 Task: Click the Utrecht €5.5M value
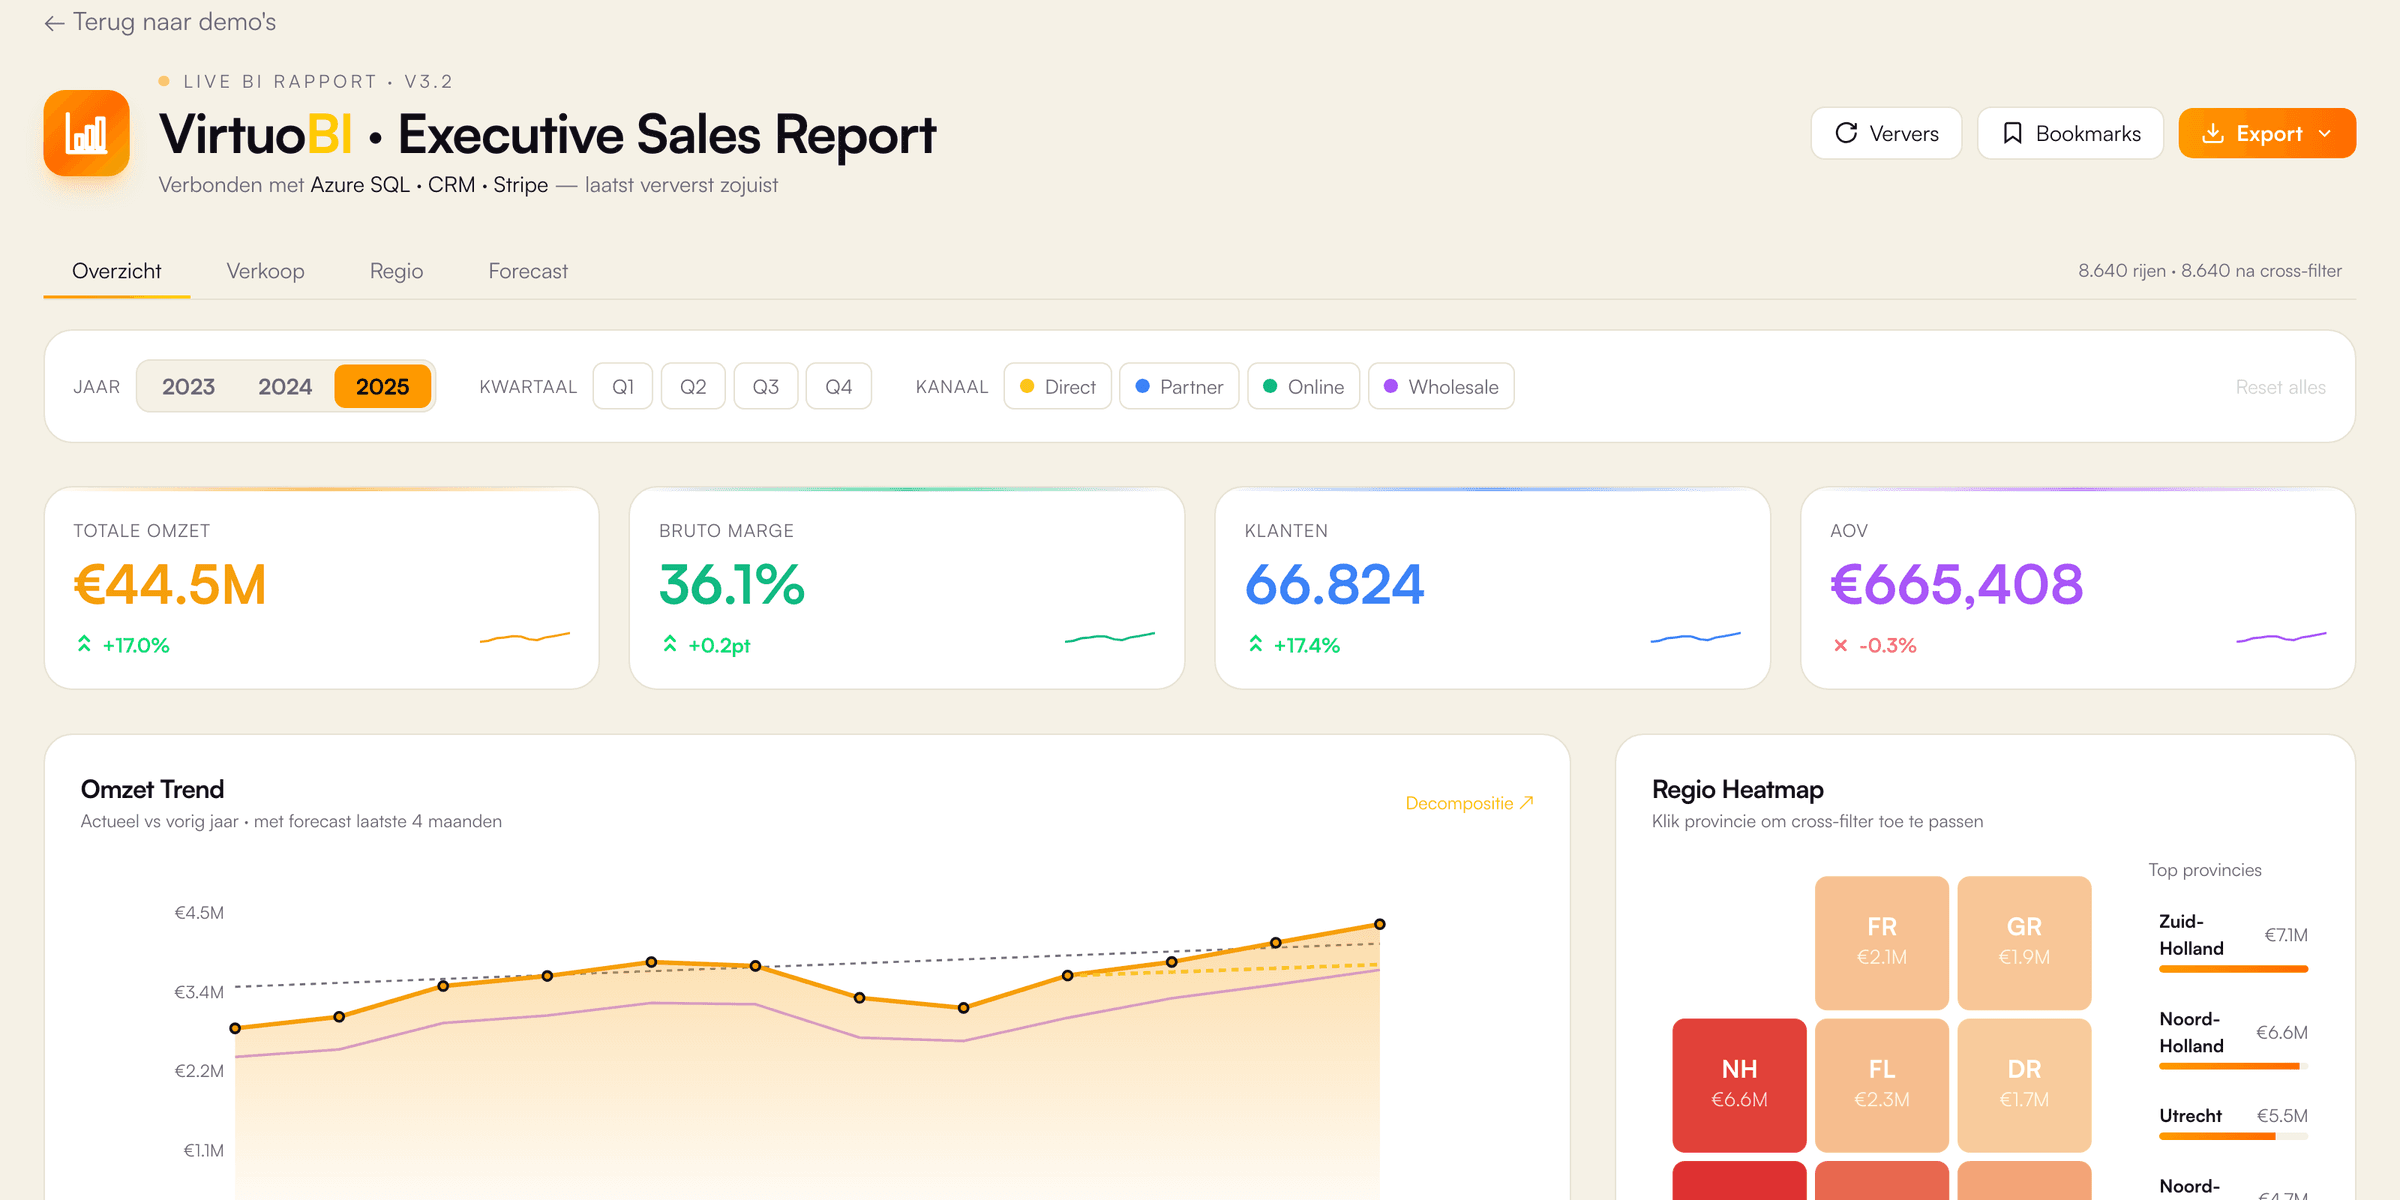(x=2282, y=1115)
